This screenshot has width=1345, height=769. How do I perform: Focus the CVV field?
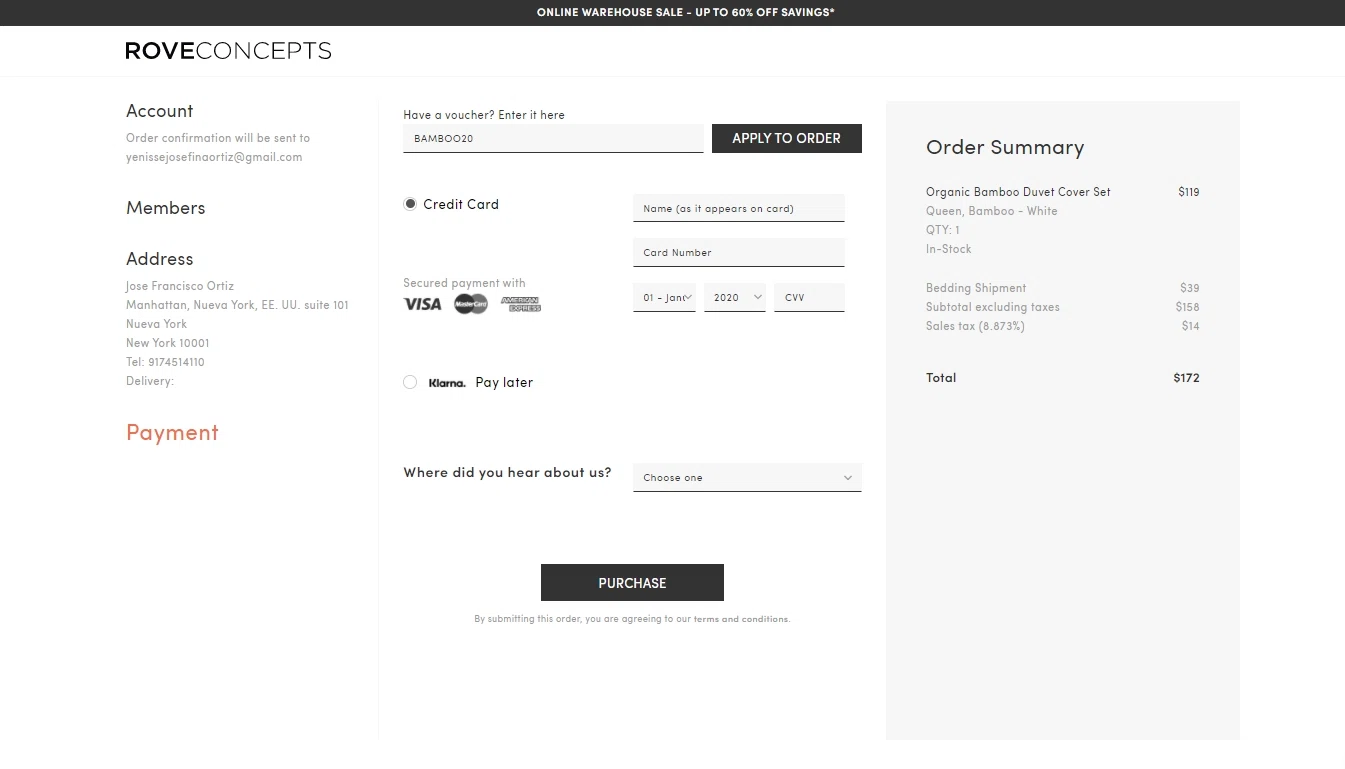[x=809, y=297]
